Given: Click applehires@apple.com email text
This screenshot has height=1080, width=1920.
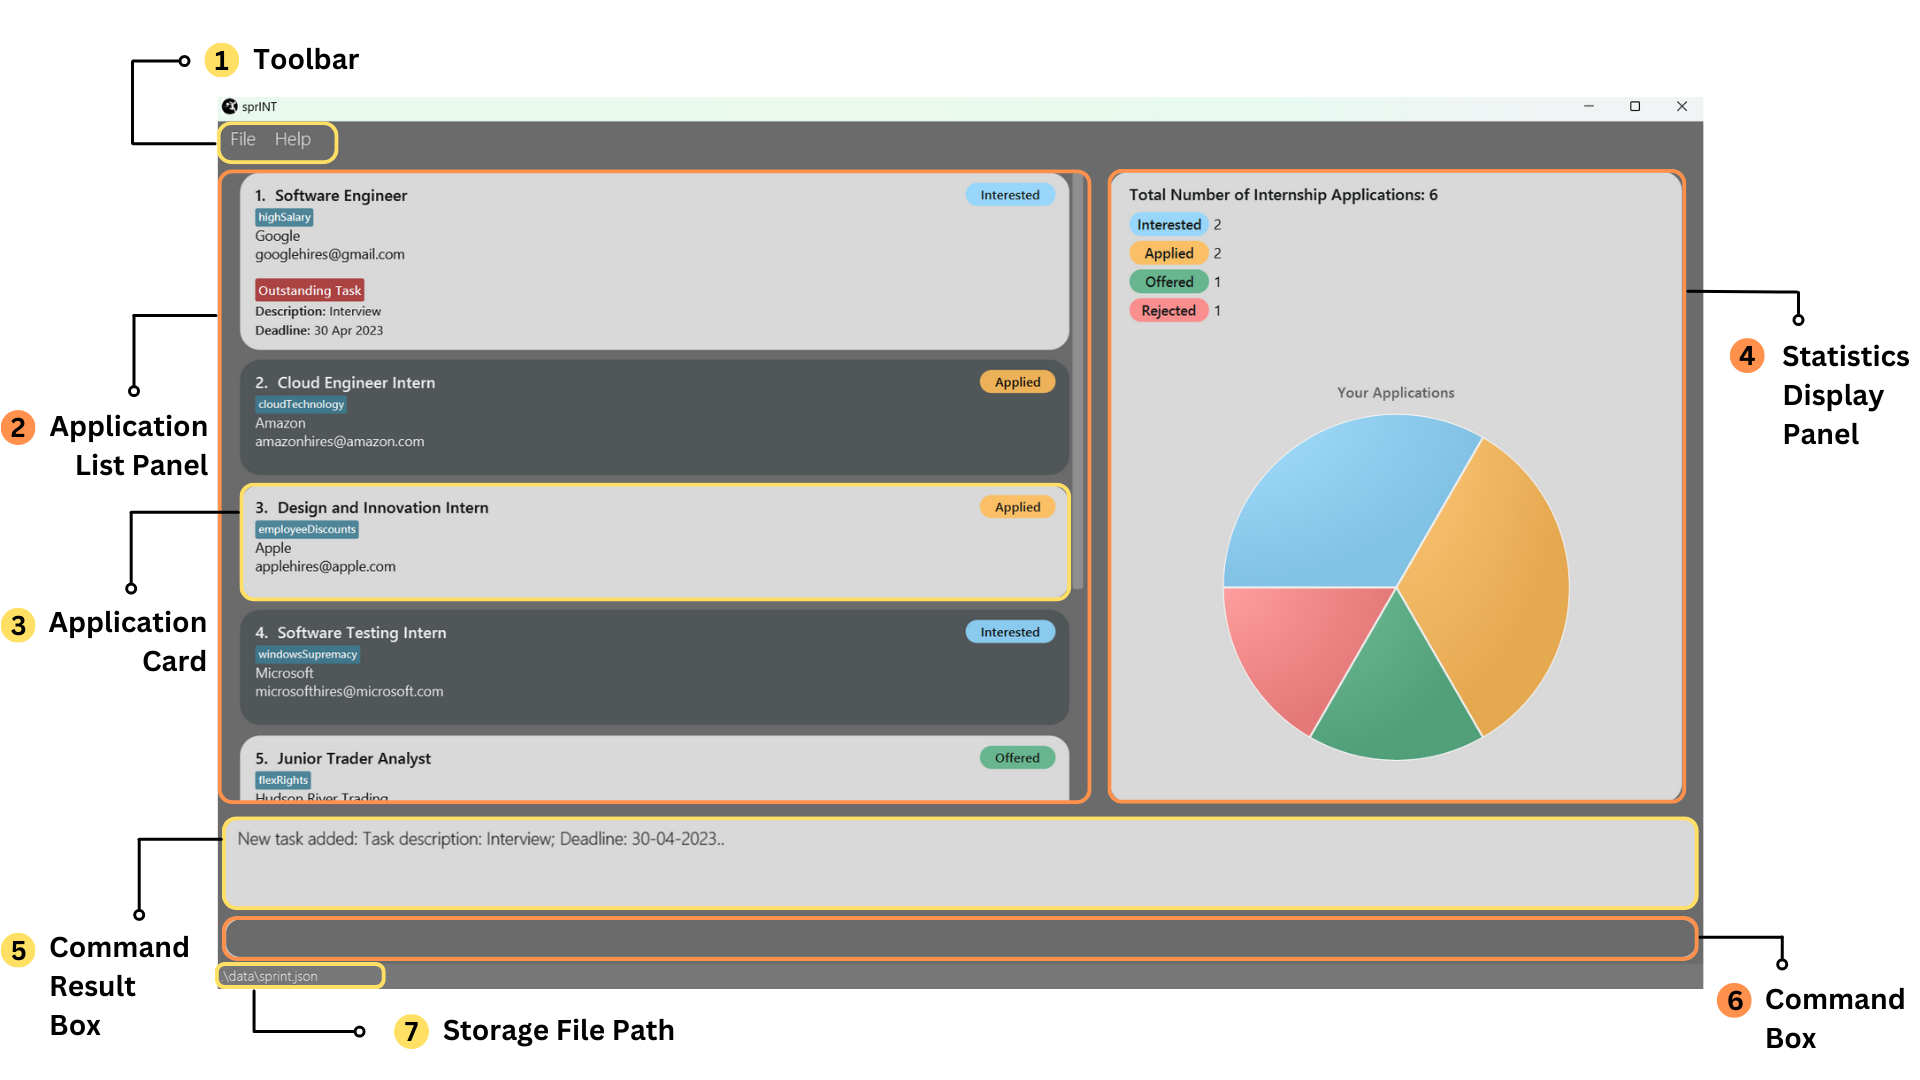Looking at the screenshot, I should [x=325, y=566].
